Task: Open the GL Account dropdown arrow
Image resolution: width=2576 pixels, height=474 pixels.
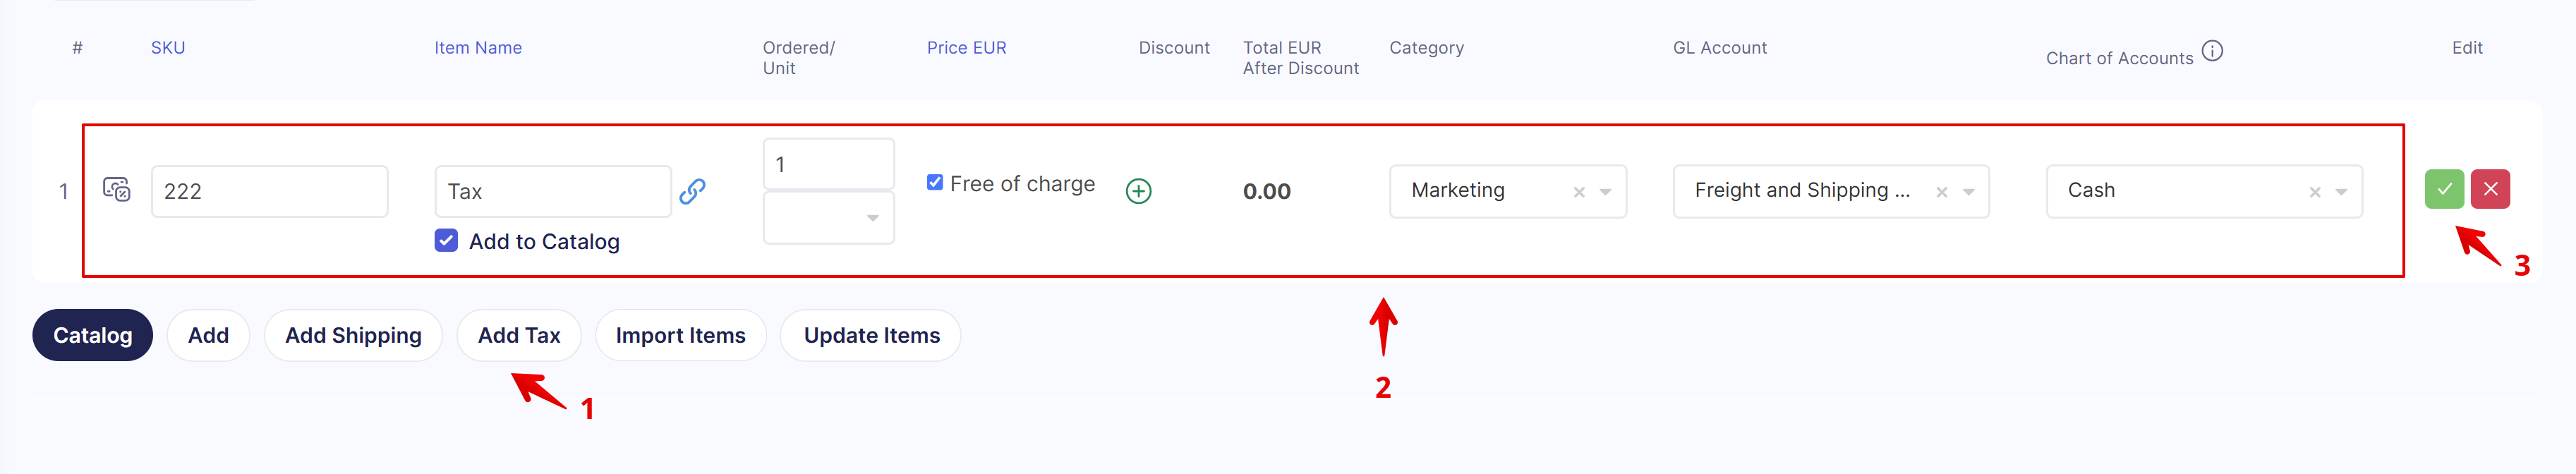Action: (x=1968, y=192)
